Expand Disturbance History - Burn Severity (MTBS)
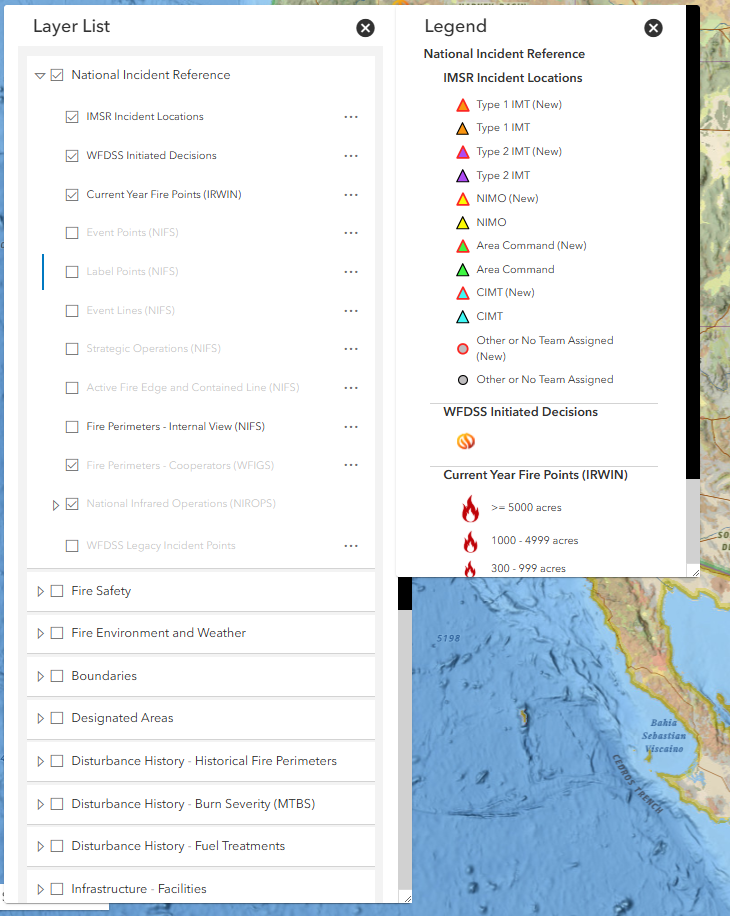Screen dimensions: 730x916 40,804
